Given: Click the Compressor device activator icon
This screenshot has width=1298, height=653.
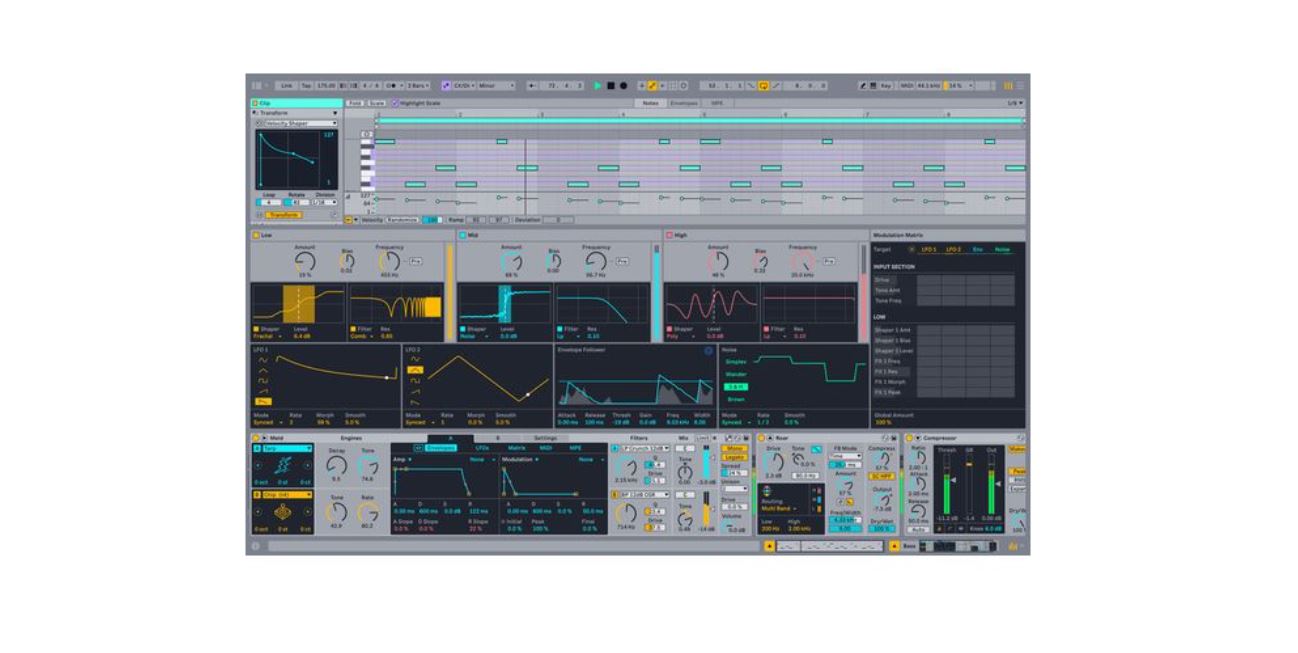Looking at the screenshot, I should (909, 438).
